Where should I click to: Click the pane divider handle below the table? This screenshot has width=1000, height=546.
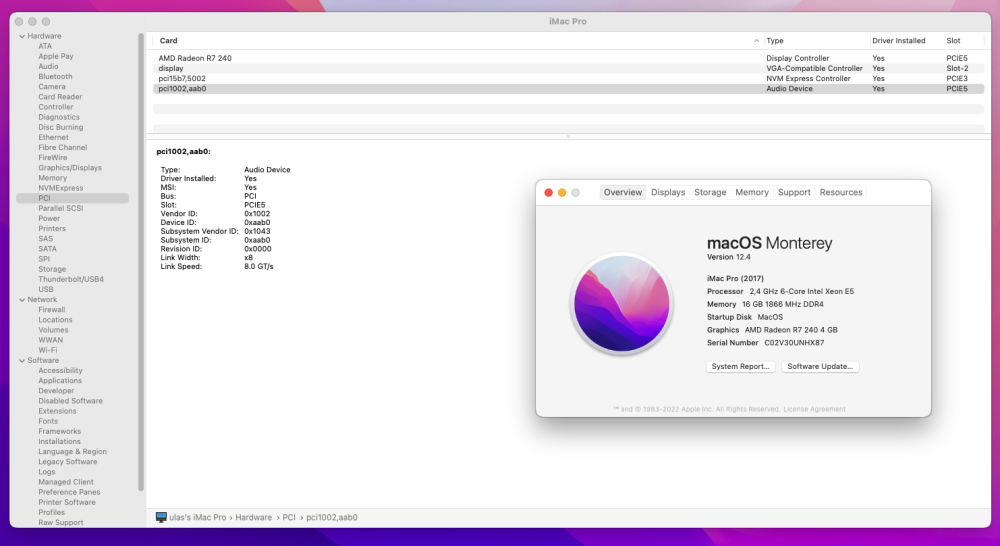(568, 136)
